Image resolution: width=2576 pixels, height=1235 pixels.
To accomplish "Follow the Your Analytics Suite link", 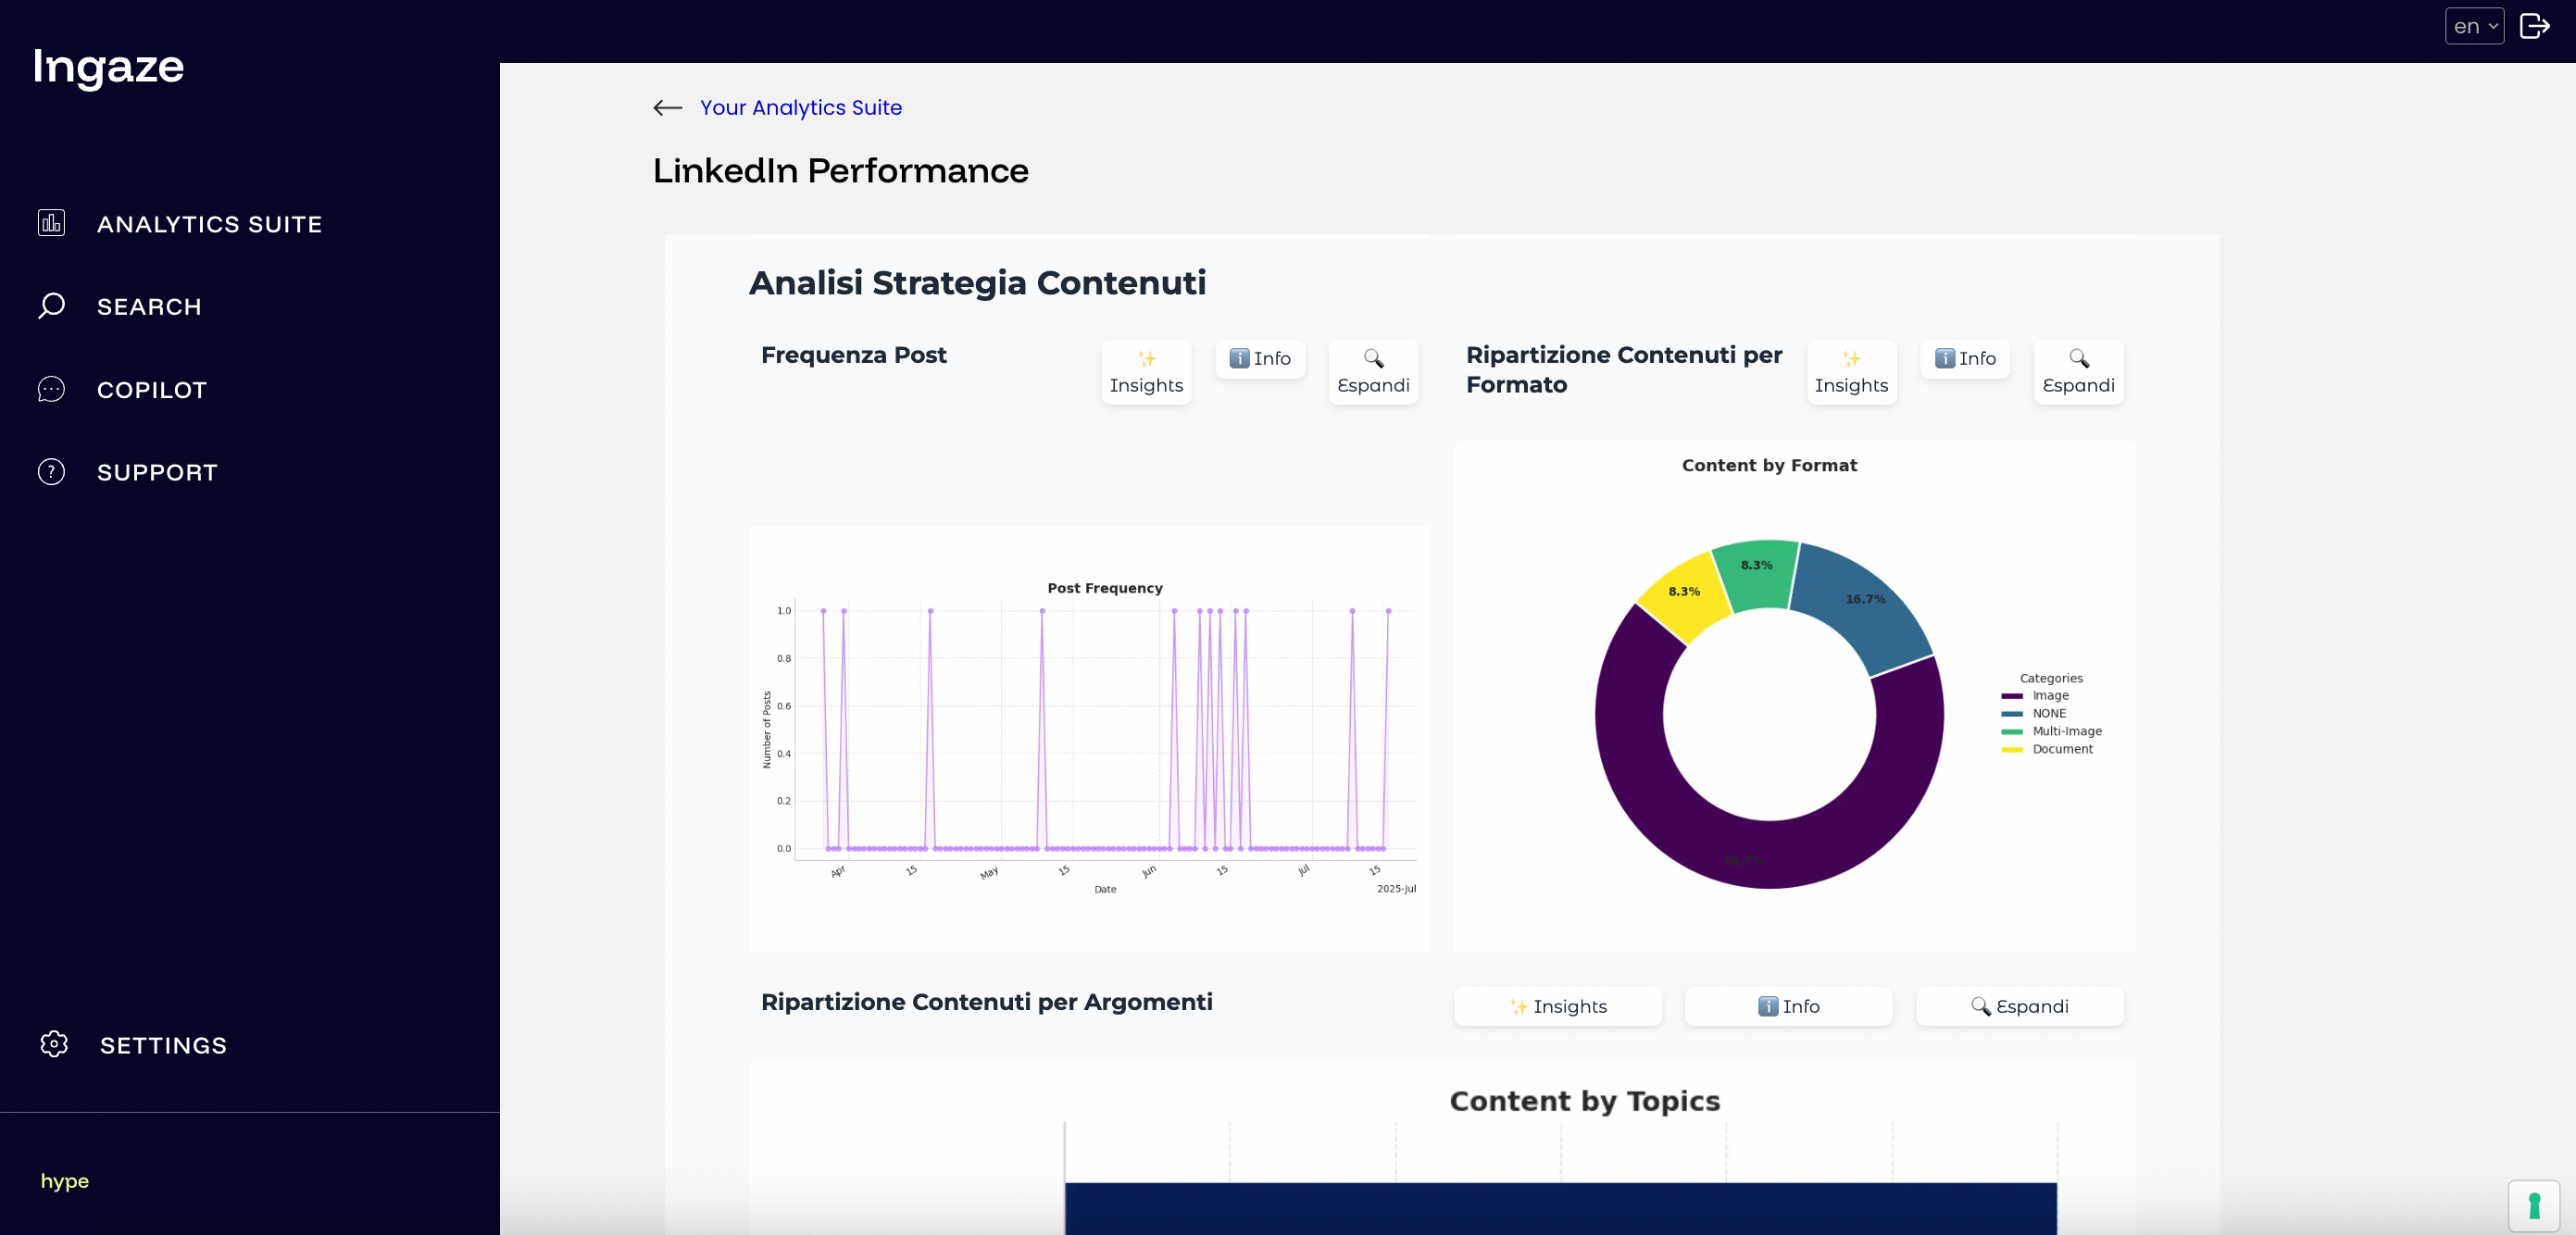I will coord(800,108).
